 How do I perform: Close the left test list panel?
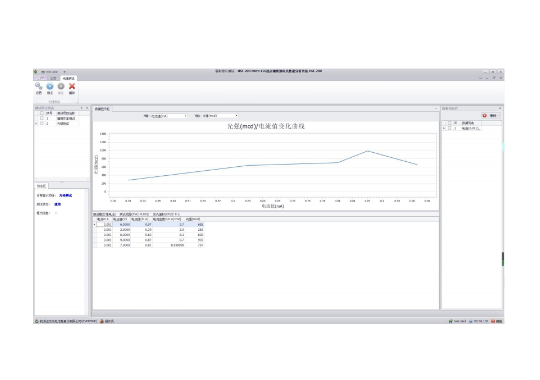(87, 108)
